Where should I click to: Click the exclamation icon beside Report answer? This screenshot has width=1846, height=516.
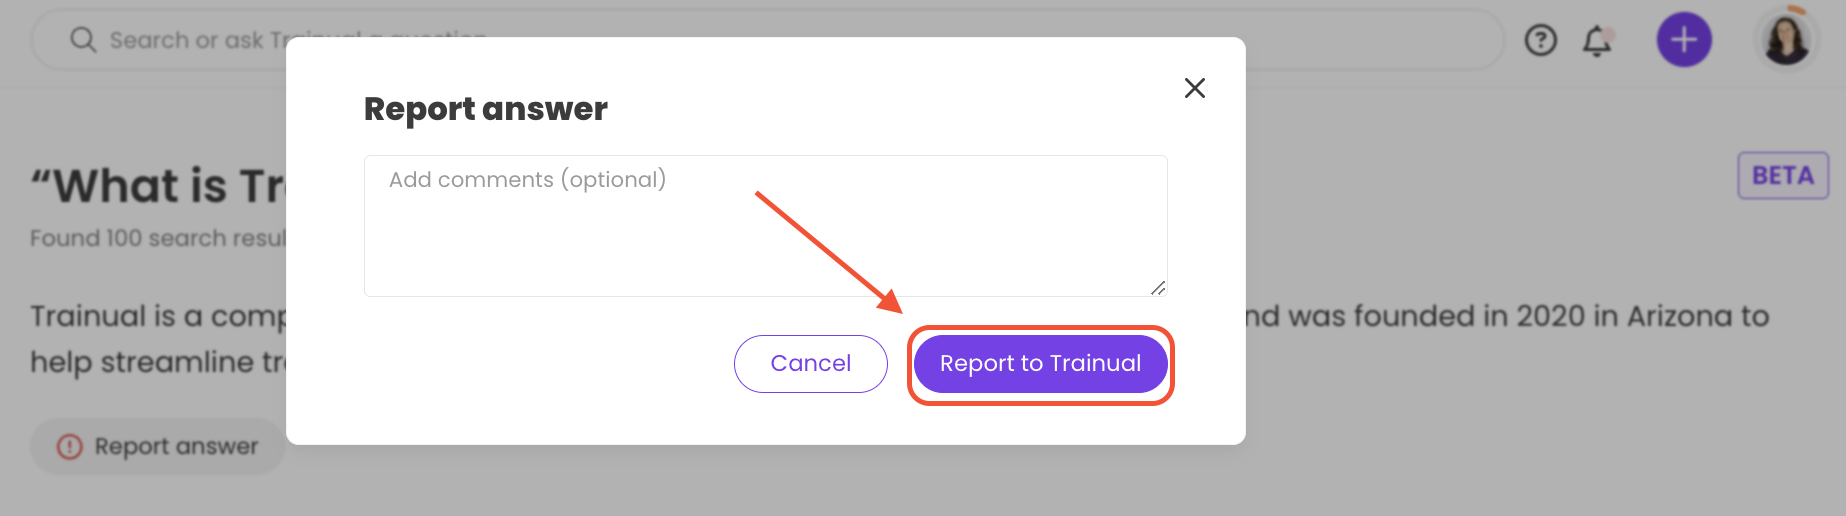point(69,446)
